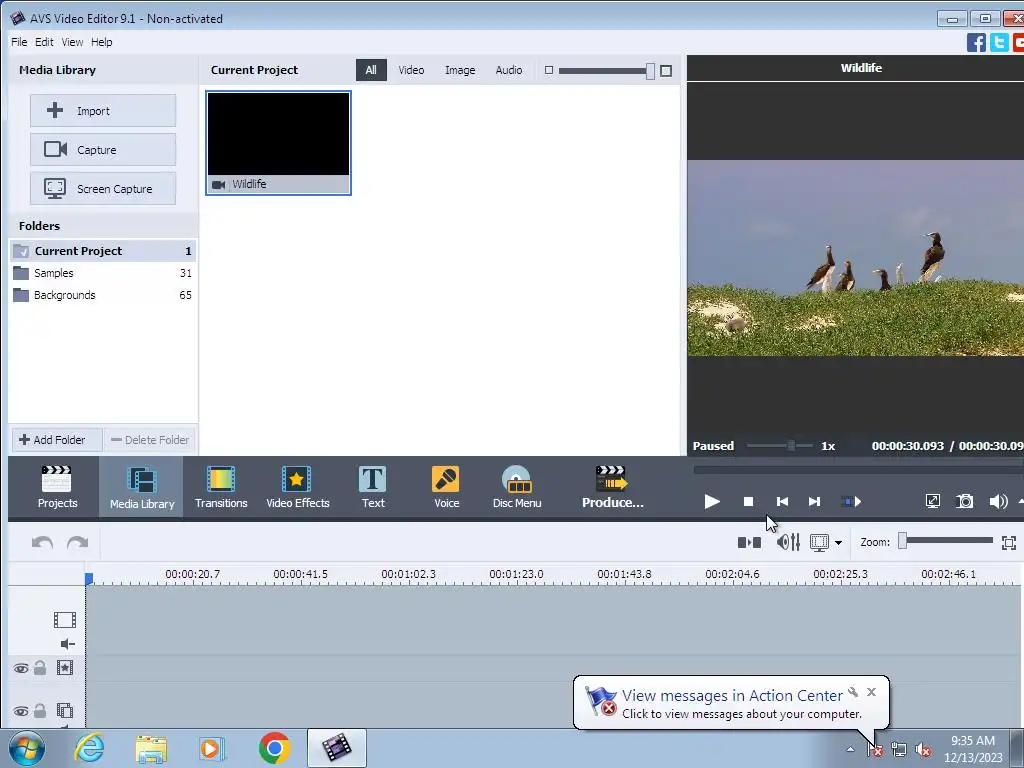
Task: Toggle visibility eye of video effects track
Action: click(21, 668)
